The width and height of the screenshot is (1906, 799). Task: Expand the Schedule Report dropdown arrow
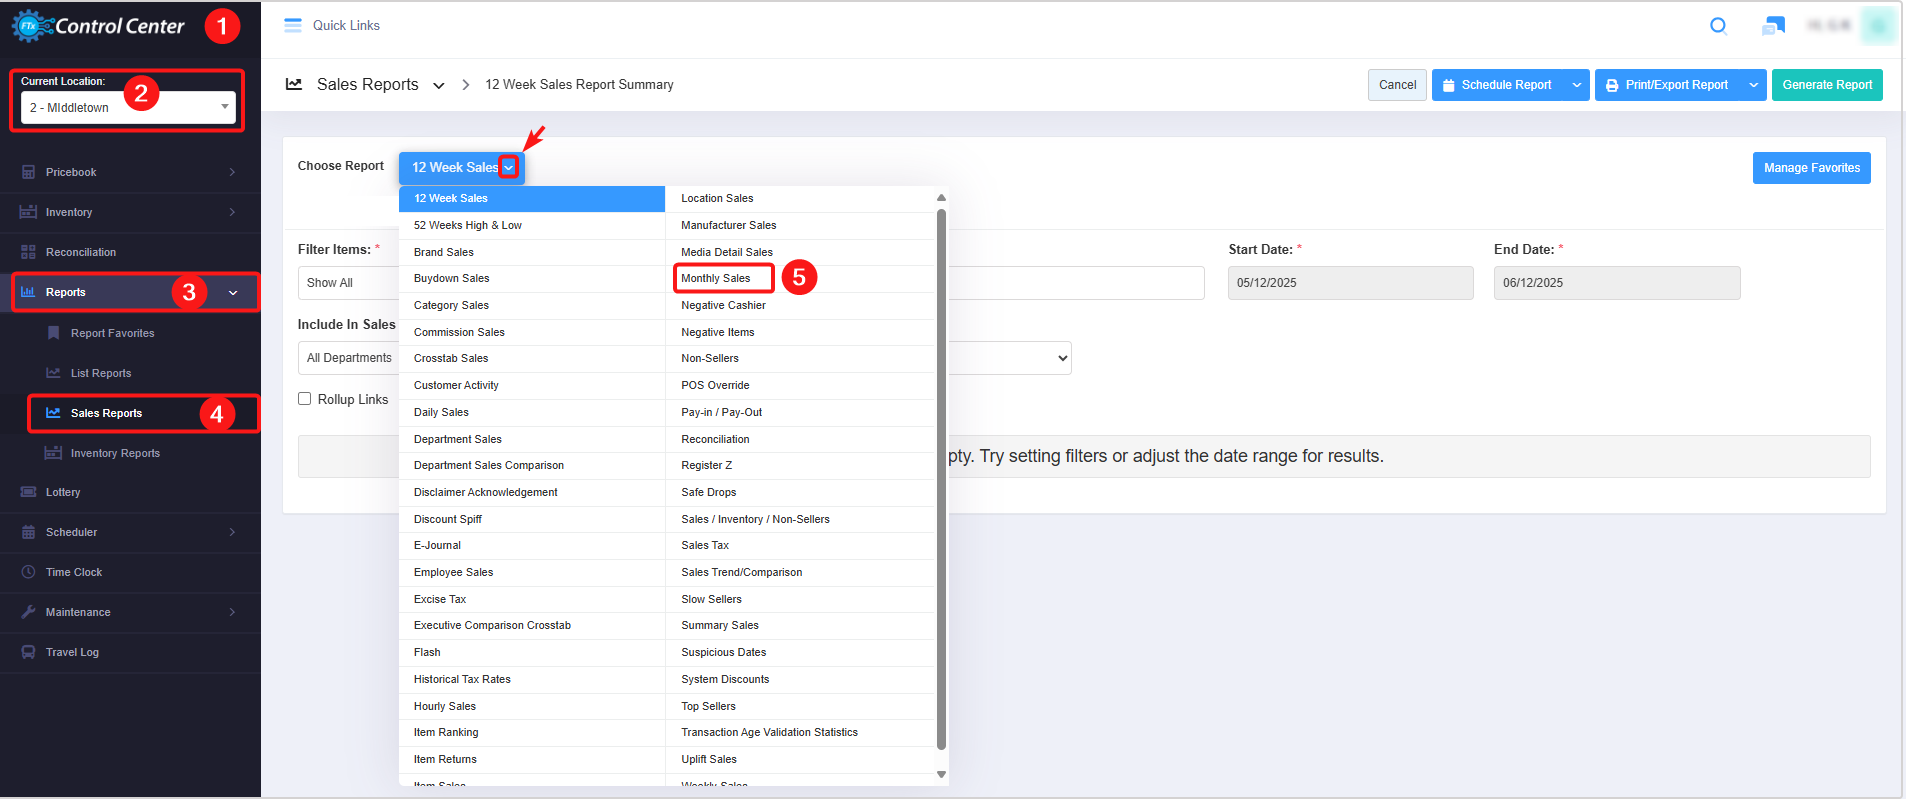tap(1576, 85)
